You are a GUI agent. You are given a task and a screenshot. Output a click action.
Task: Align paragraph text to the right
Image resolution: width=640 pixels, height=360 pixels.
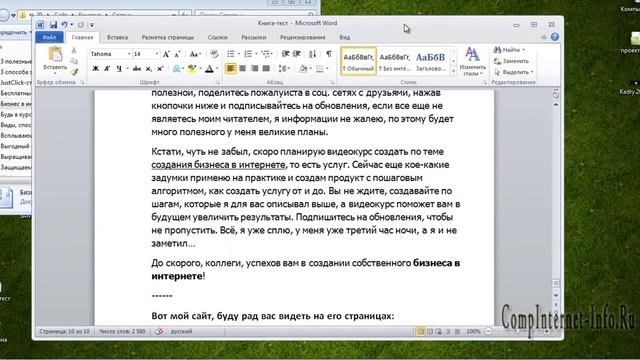[x=254, y=69]
